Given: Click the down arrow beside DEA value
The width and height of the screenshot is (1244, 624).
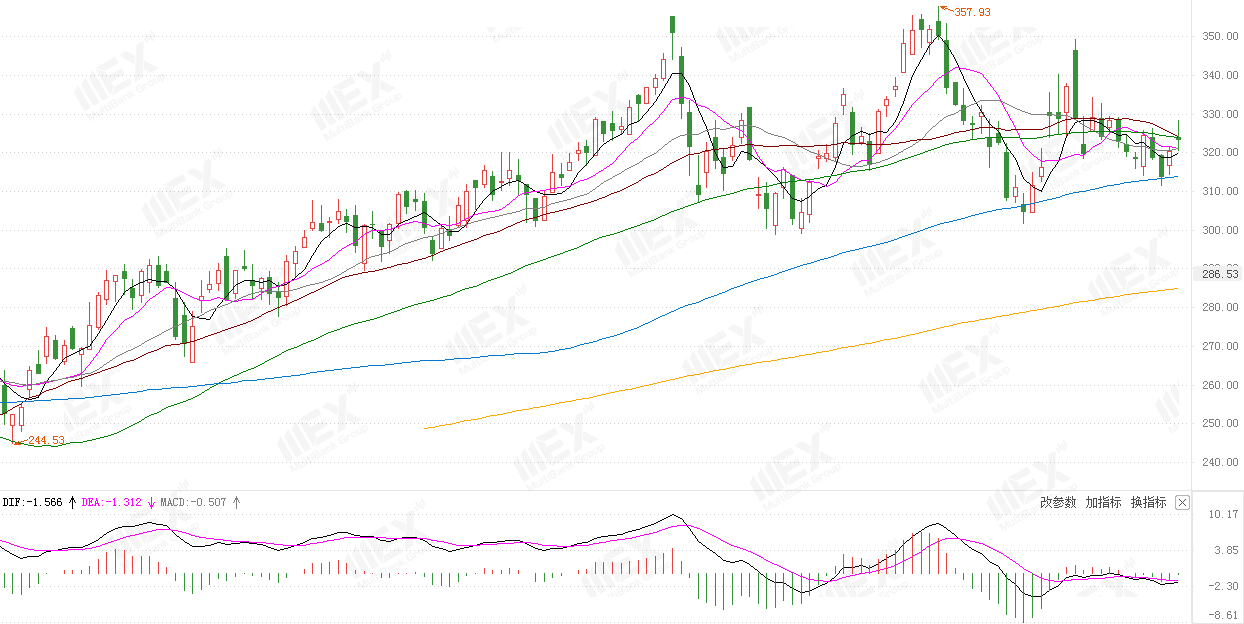Looking at the screenshot, I should pyautogui.click(x=152, y=502).
